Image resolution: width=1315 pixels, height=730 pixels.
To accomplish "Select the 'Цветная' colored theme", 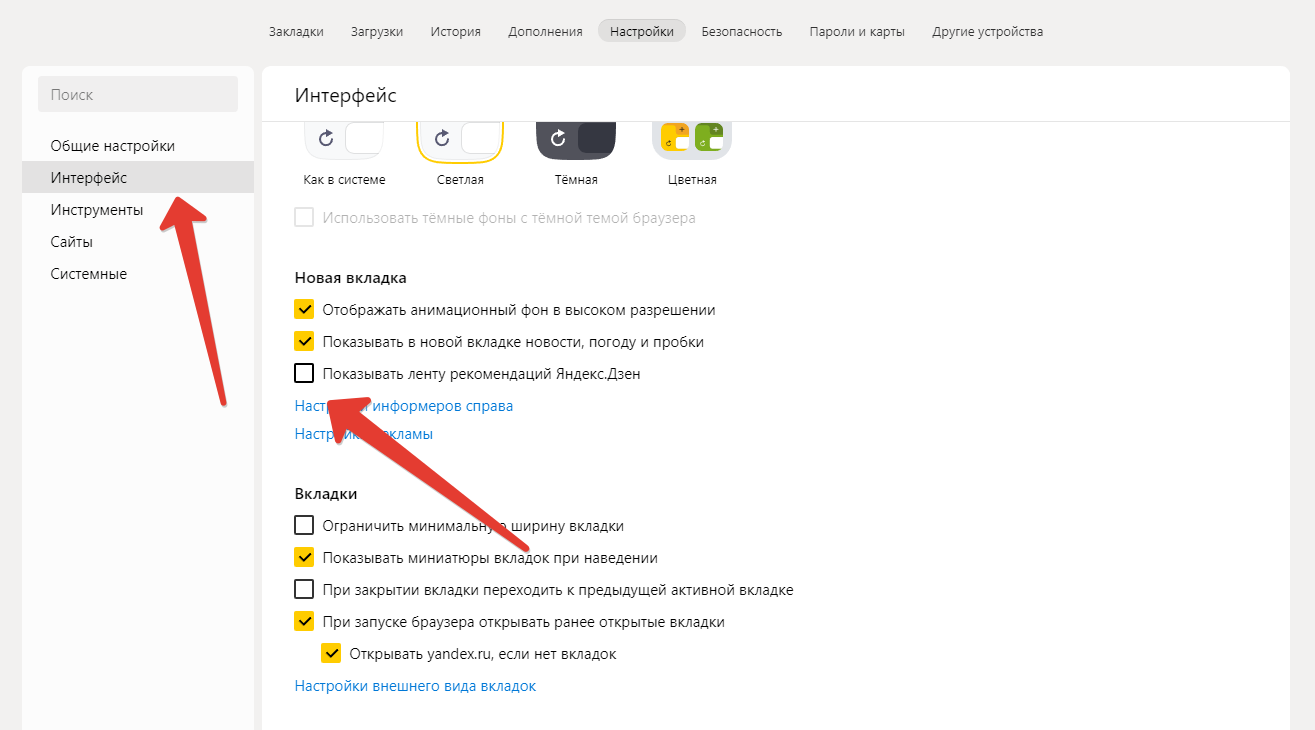I will tap(692, 140).
